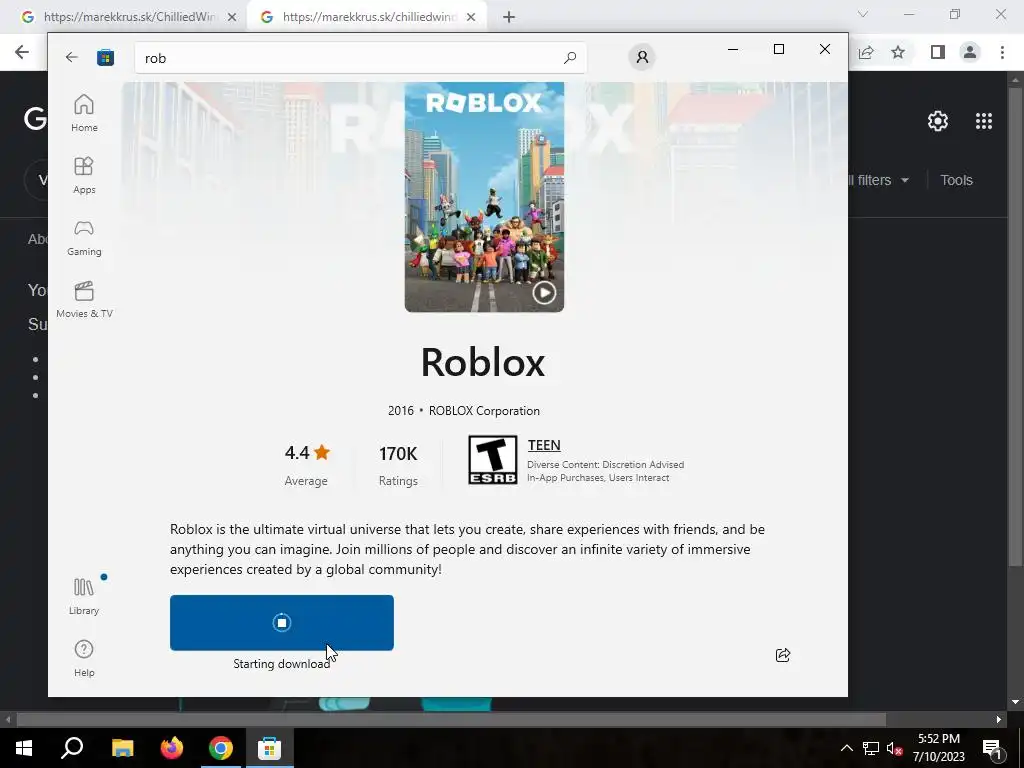This screenshot has height=768, width=1024.
Task: Click the Store search field containing 'rob'
Action: tap(360, 57)
